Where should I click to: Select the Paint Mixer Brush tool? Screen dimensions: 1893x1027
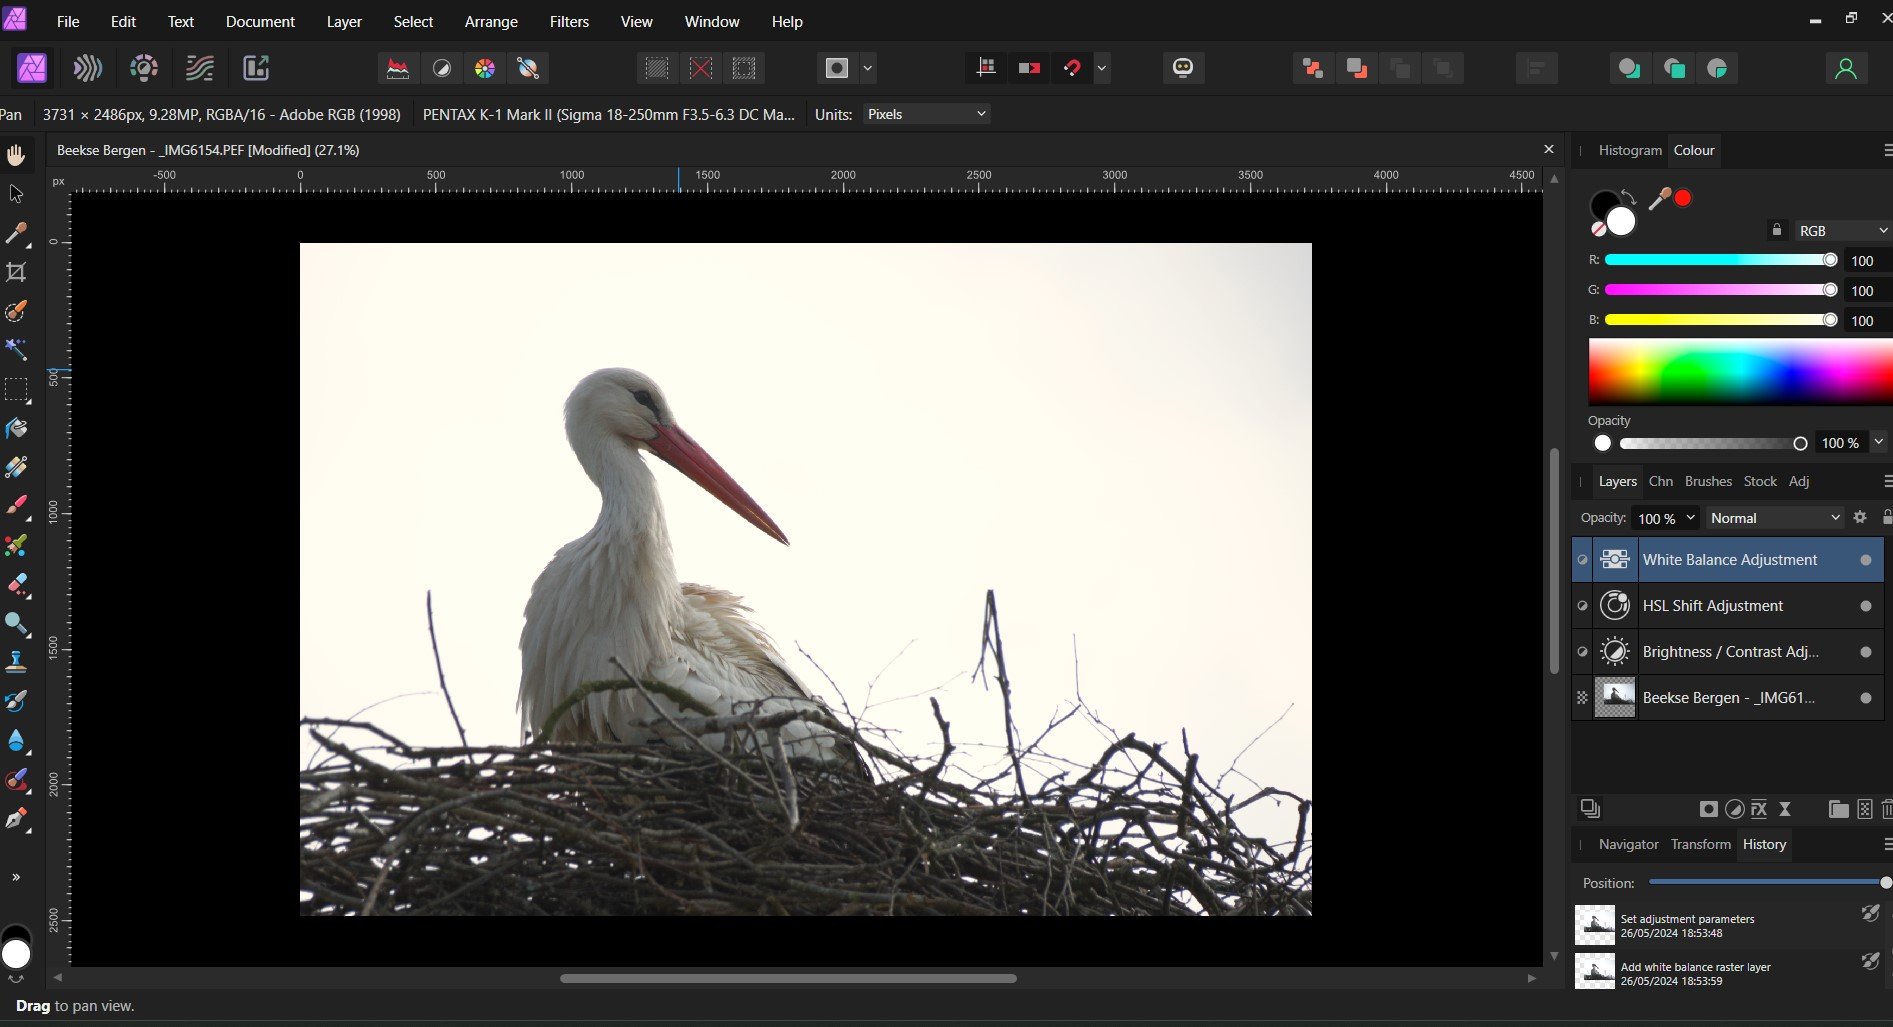coord(16,545)
